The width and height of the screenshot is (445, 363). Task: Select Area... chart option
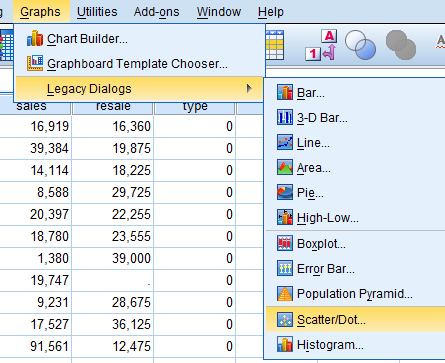tap(355, 167)
